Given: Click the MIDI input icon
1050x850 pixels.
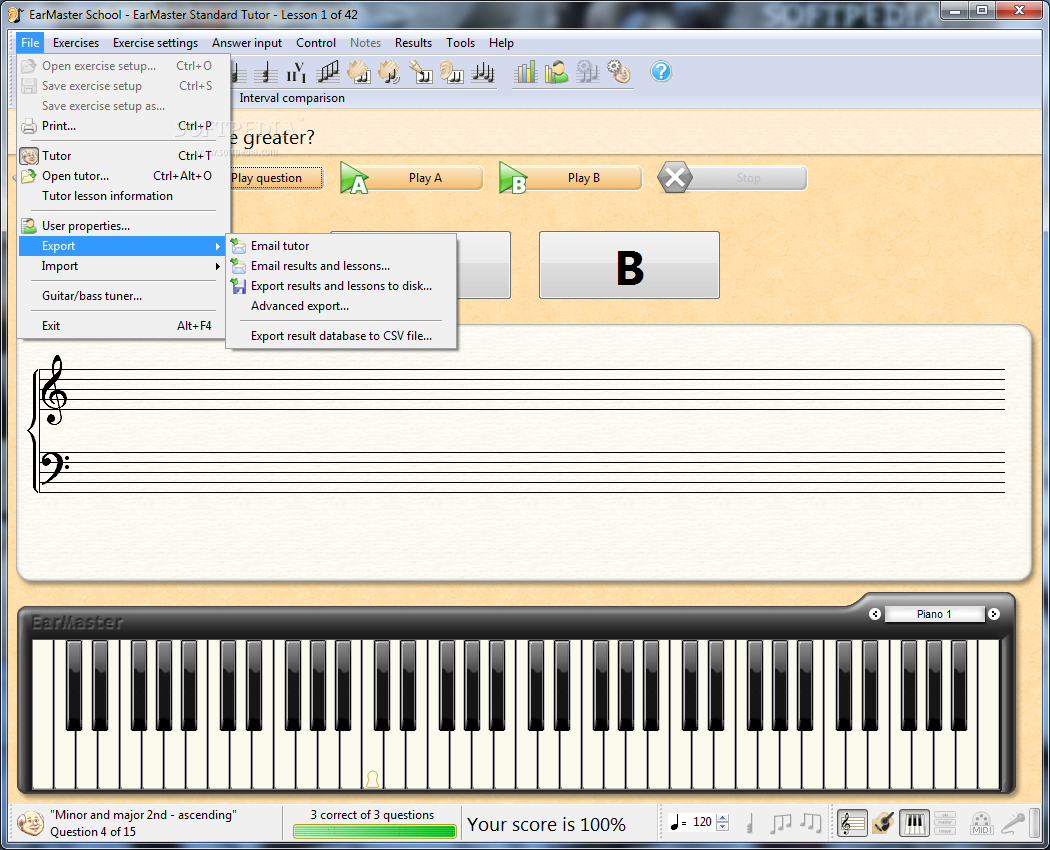Looking at the screenshot, I should [x=981, y=823].
